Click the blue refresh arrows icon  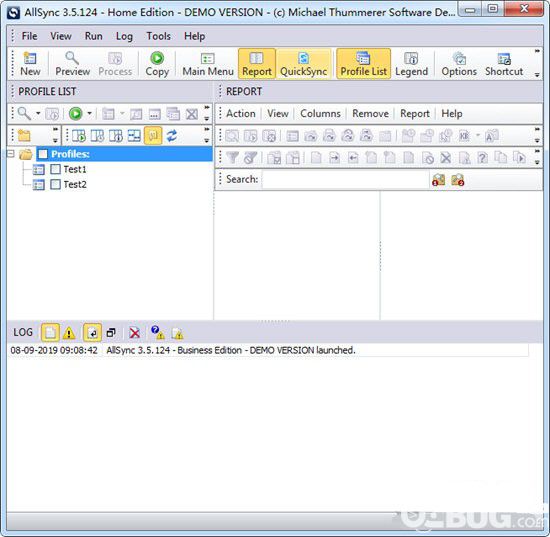(x=172, y=135)
